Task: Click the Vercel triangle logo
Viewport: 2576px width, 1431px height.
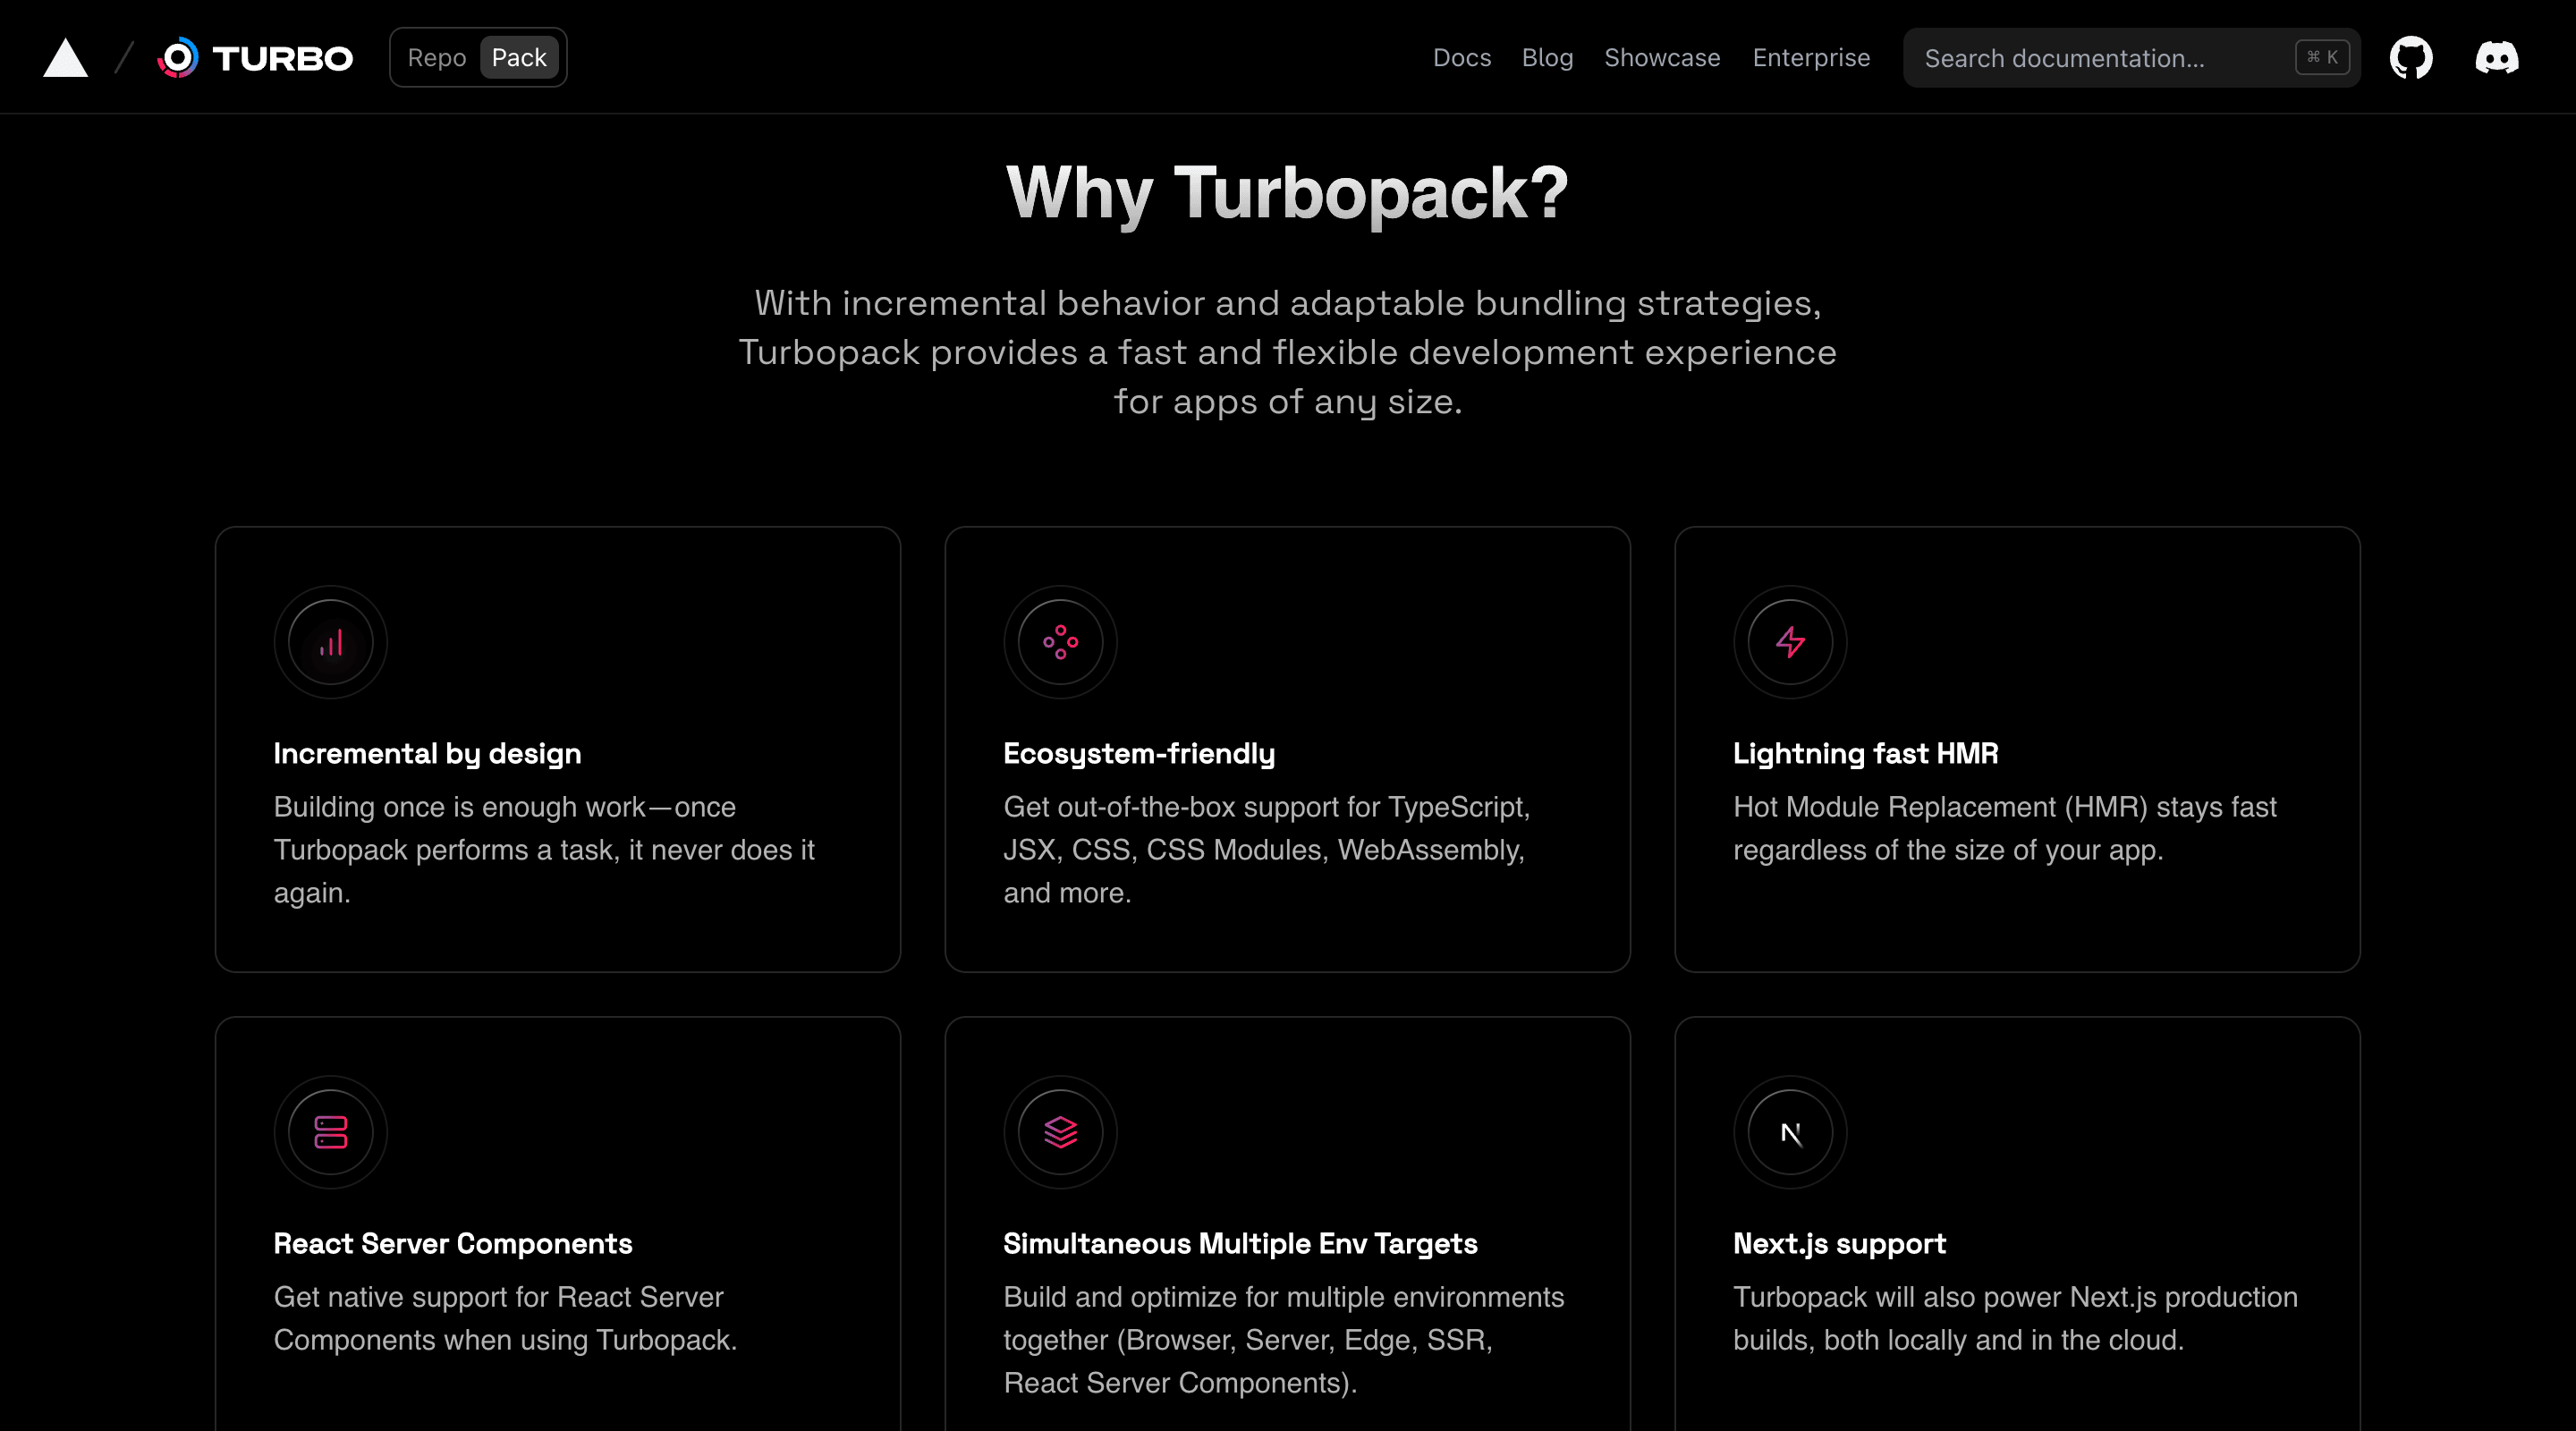Action: pos(64,57)
